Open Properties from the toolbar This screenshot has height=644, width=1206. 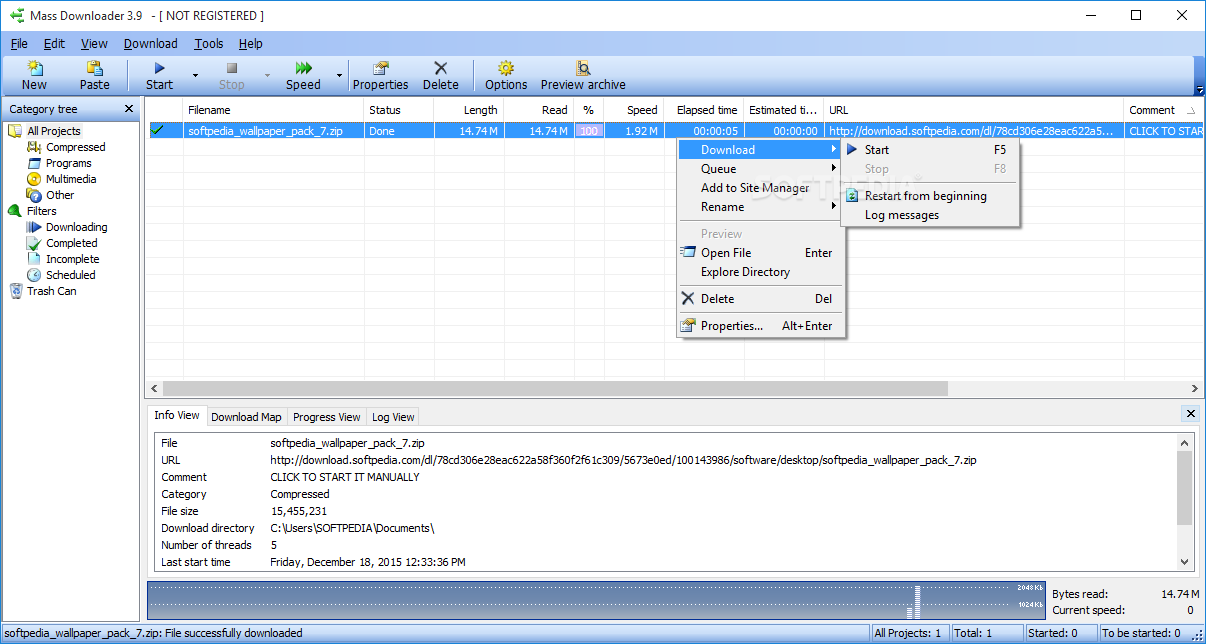tap(381, 75)
